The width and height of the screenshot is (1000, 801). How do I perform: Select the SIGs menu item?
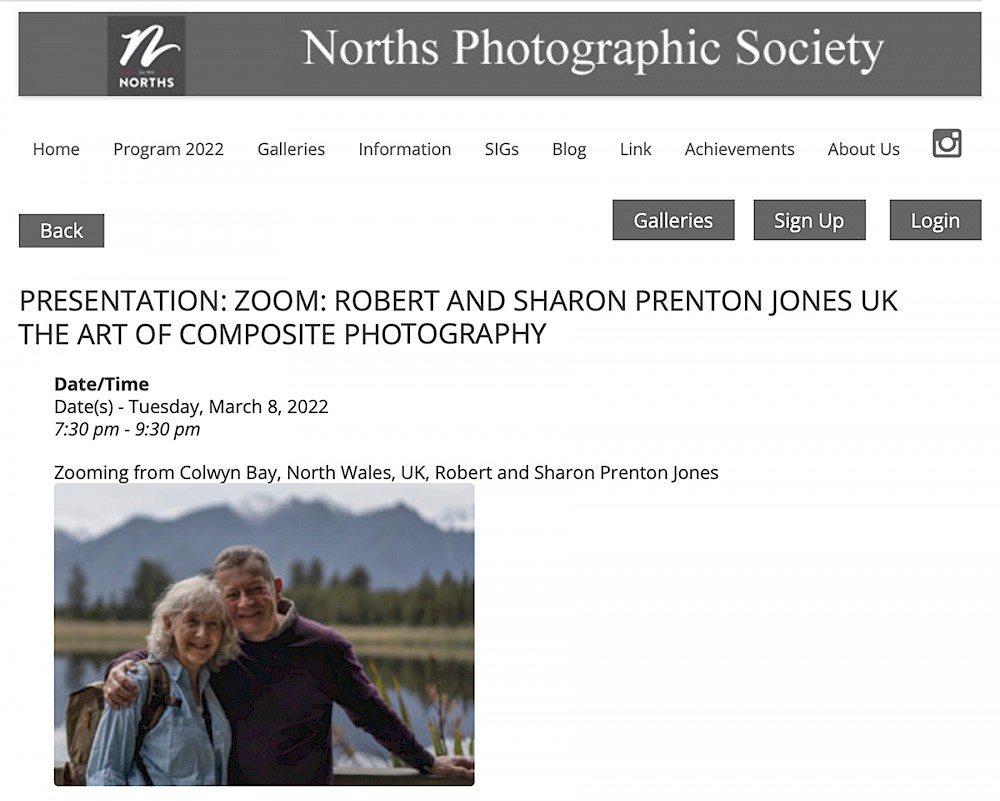pos(501,149)
